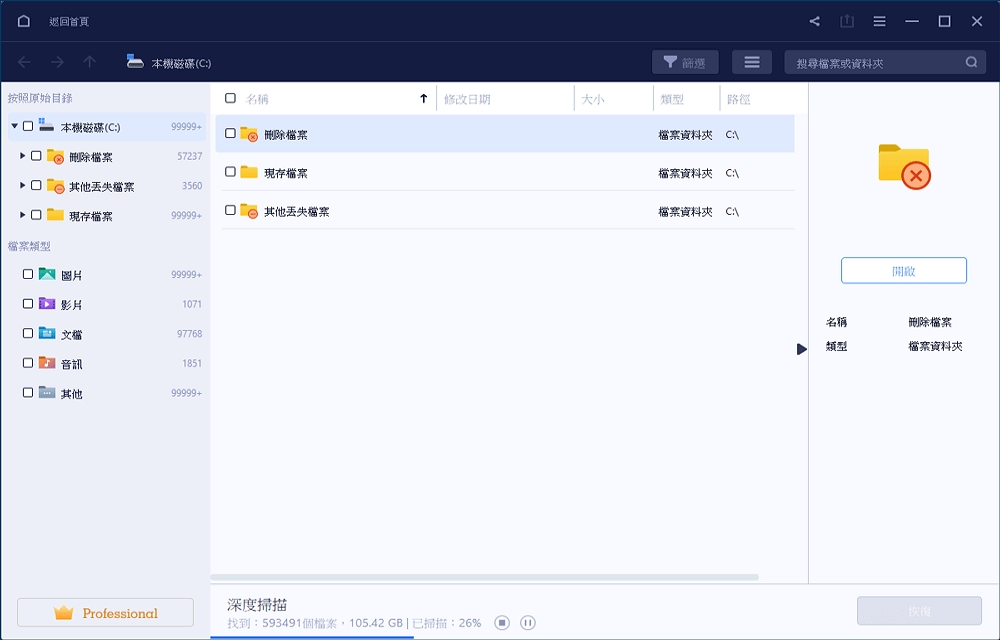Click the 恢復 recover button

919,611
